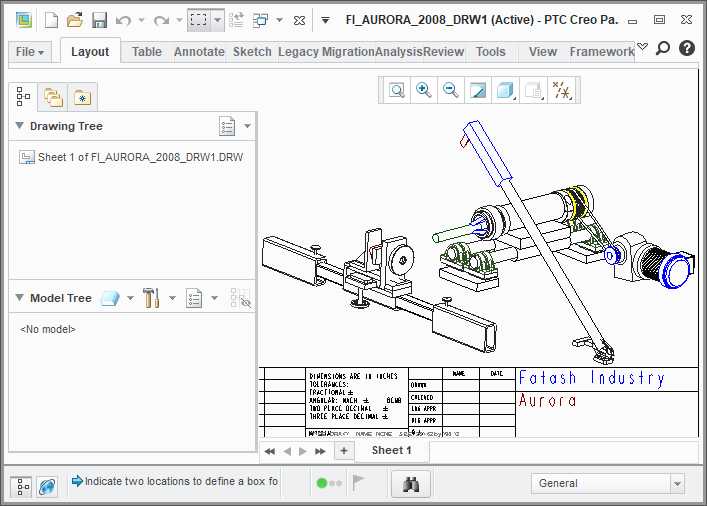Open the display style cube icon
707x506 pixels.
click(x=505, y=90)
